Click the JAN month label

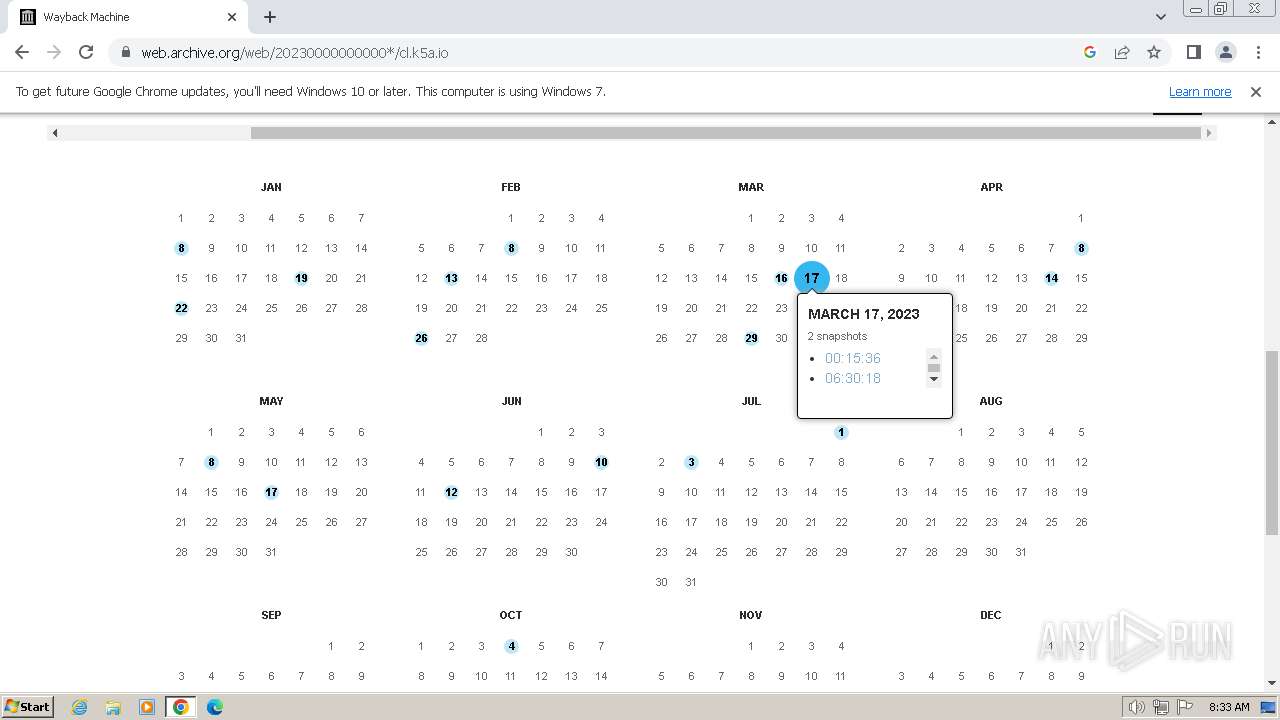271,187
